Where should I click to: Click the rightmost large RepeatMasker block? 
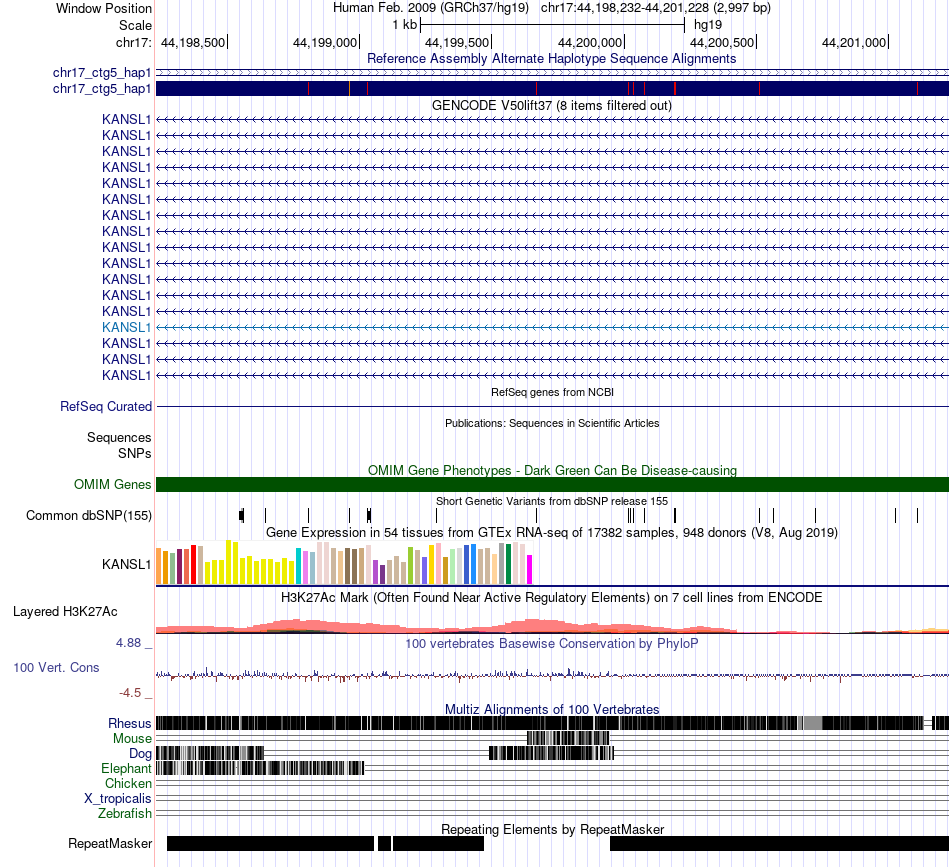click(779, 843)
